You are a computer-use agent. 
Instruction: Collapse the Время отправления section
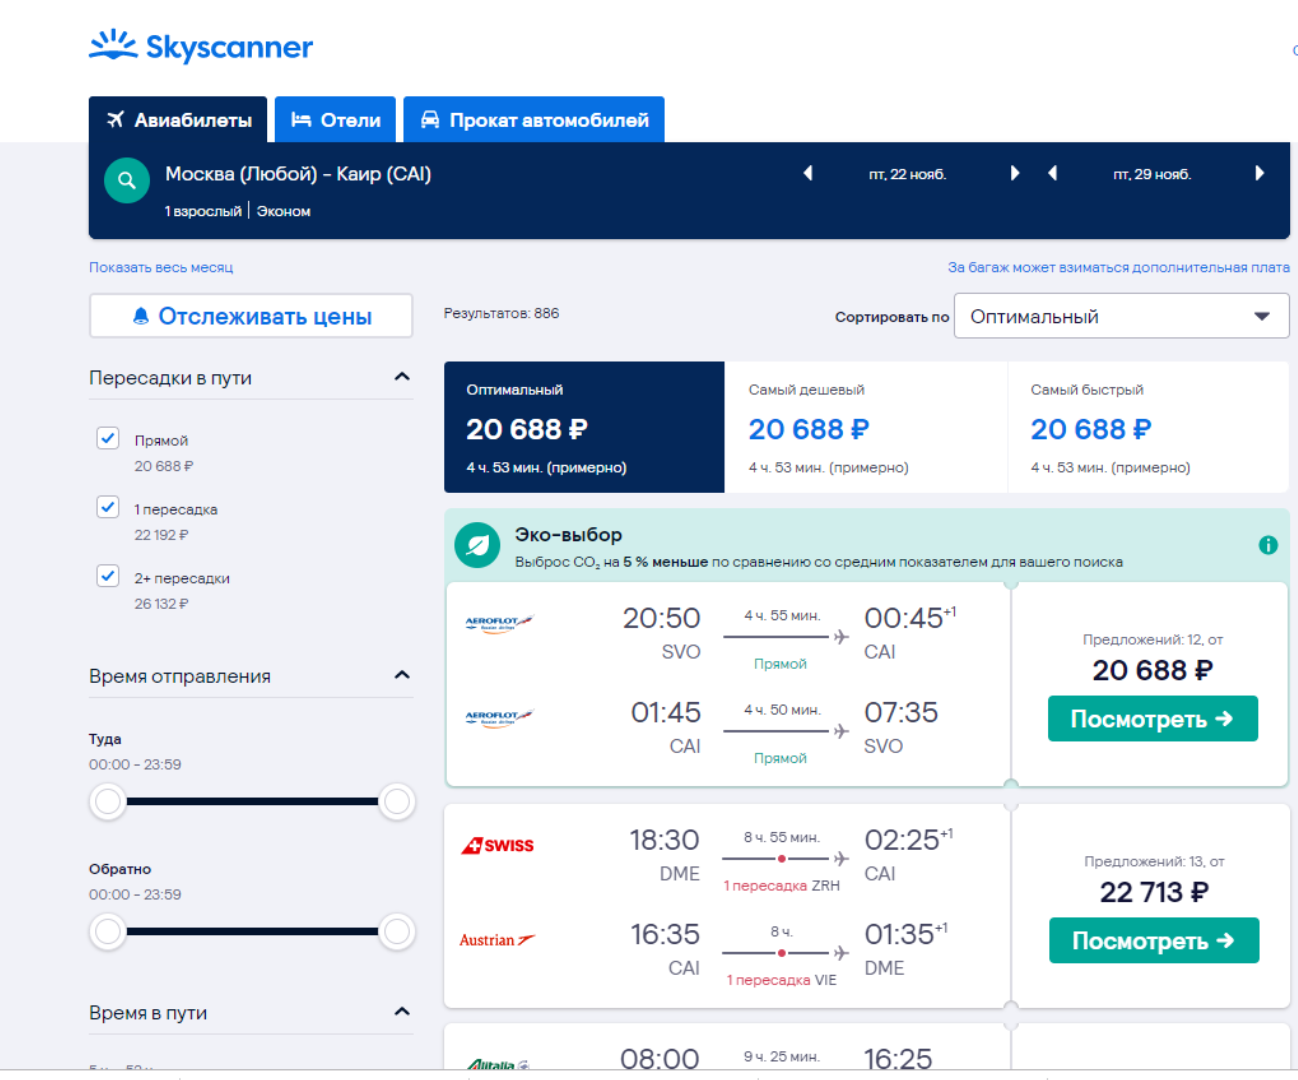(402, 675)
